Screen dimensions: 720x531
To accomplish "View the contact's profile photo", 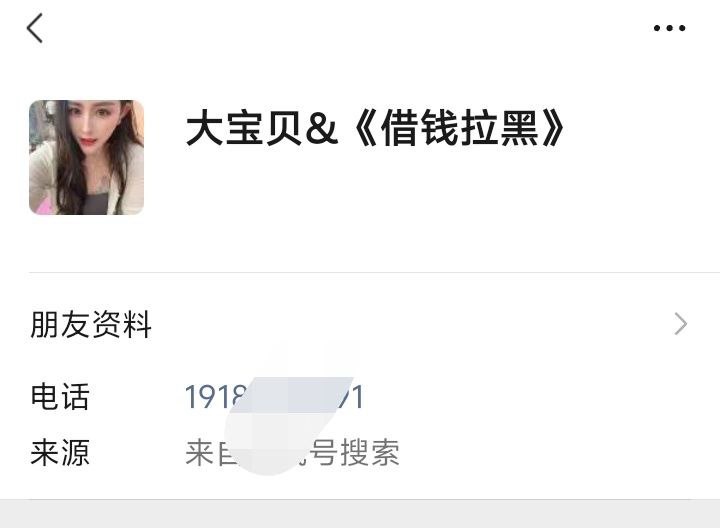I will click(86, 157).
